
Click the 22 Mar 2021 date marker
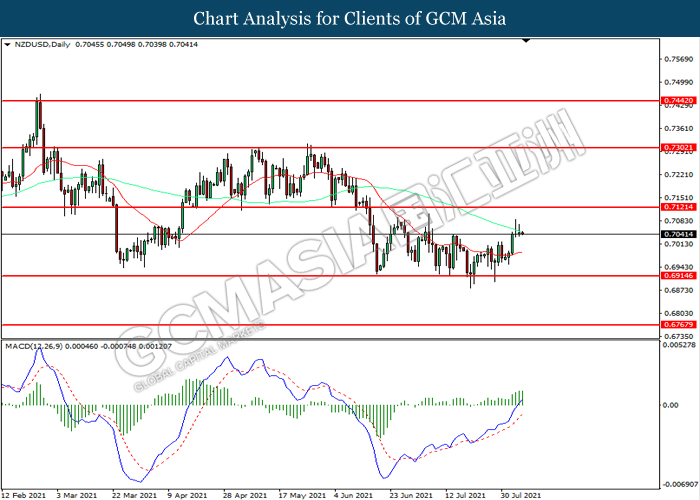134,496
